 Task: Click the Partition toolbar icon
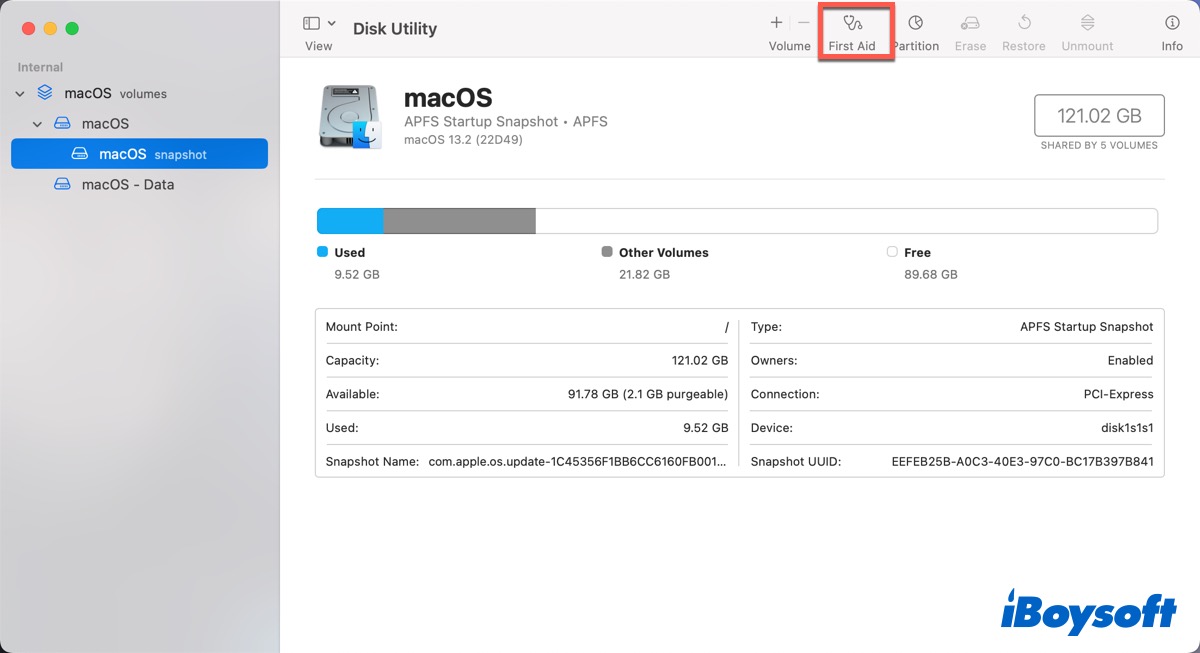[915, 24]
